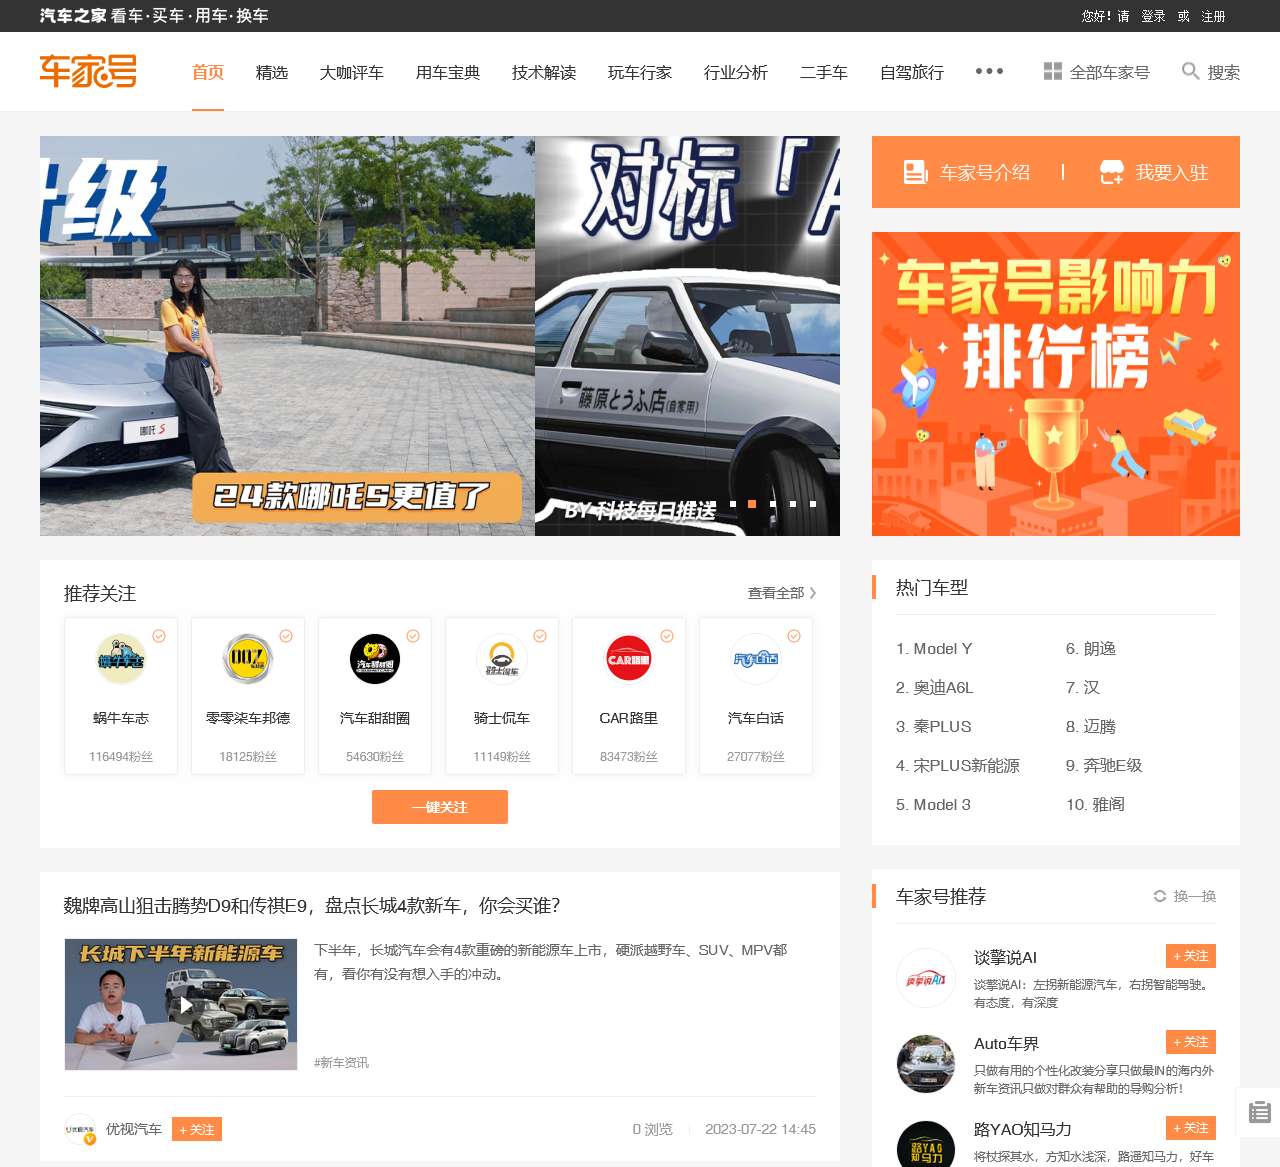Select the 二手车 navigation tab
1280x1167 pixels.
click(x=823, y=72)
